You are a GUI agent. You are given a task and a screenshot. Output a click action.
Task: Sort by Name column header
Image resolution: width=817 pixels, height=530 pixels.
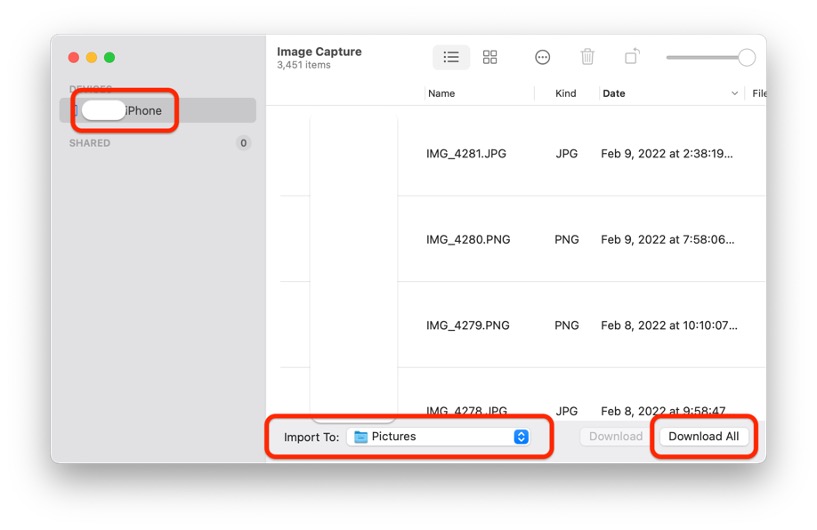[441, 94]
